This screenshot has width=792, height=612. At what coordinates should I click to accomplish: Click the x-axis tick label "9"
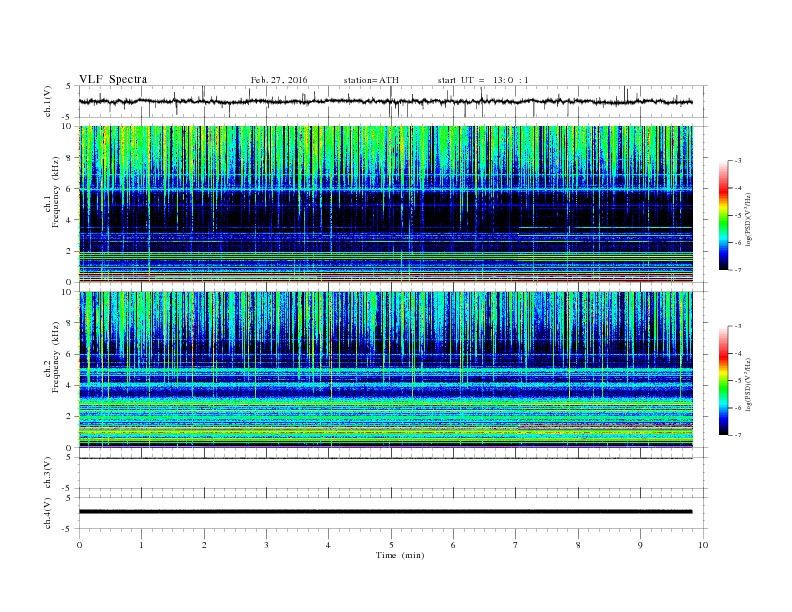640,545
